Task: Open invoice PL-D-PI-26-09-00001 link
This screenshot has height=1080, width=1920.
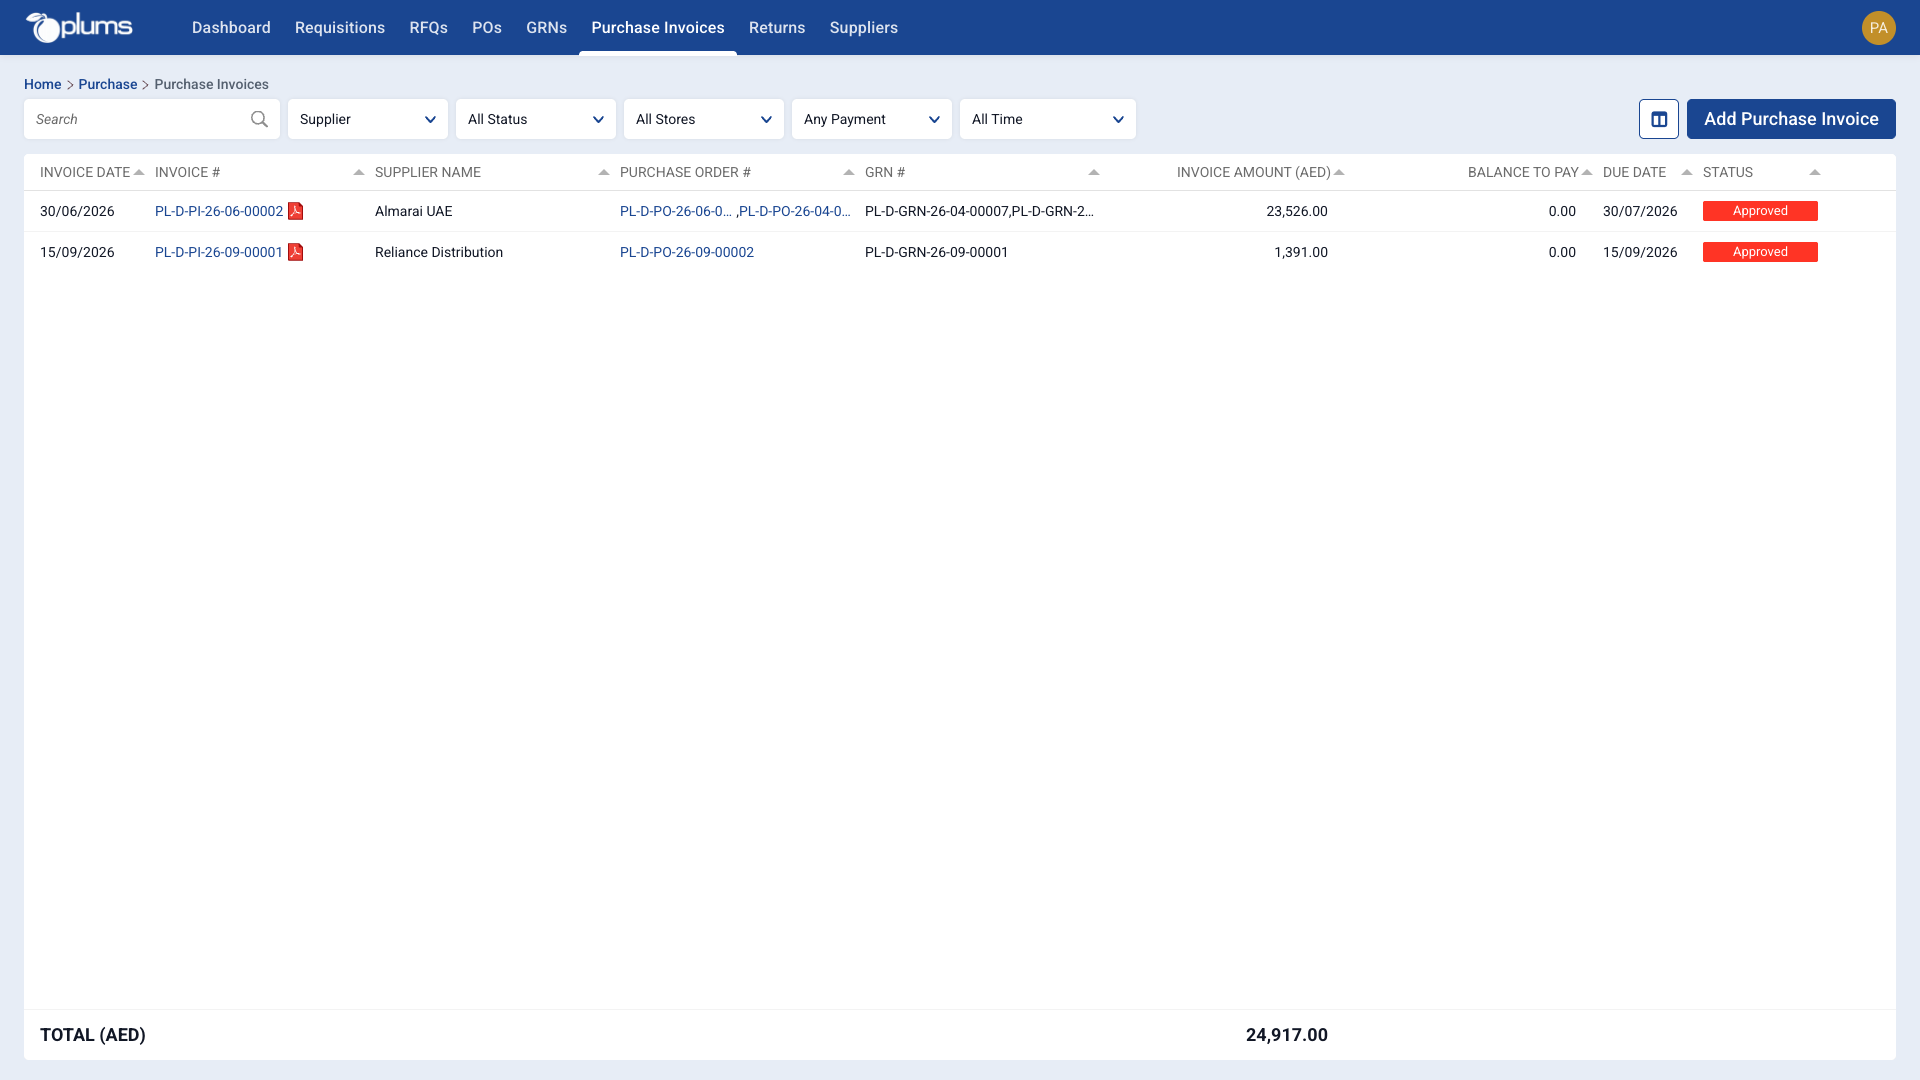Action: click(x=219, y=252)
